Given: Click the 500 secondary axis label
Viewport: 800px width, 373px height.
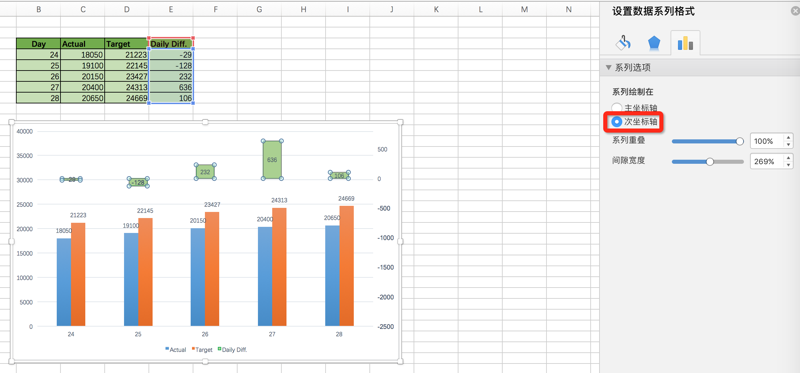Looking at the screenshot, I should pos(382,150).
